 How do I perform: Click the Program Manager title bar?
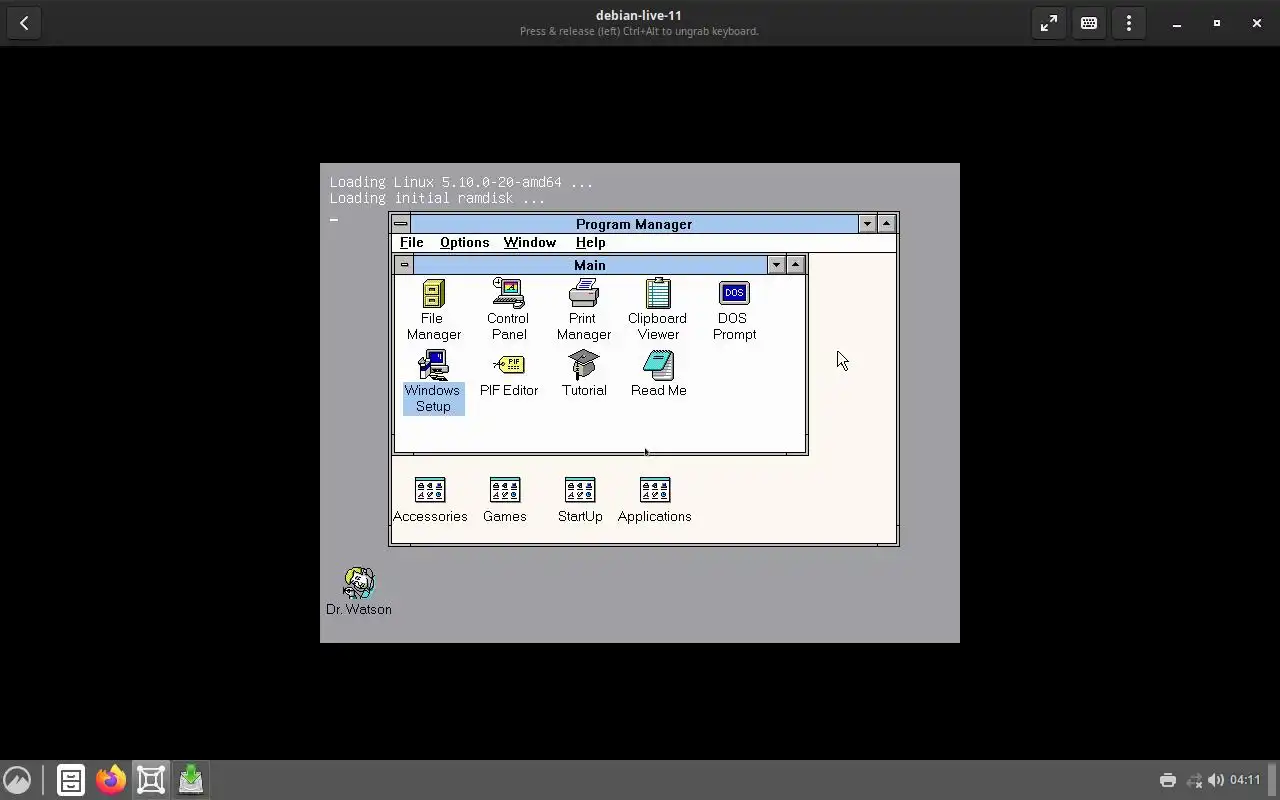634,224
